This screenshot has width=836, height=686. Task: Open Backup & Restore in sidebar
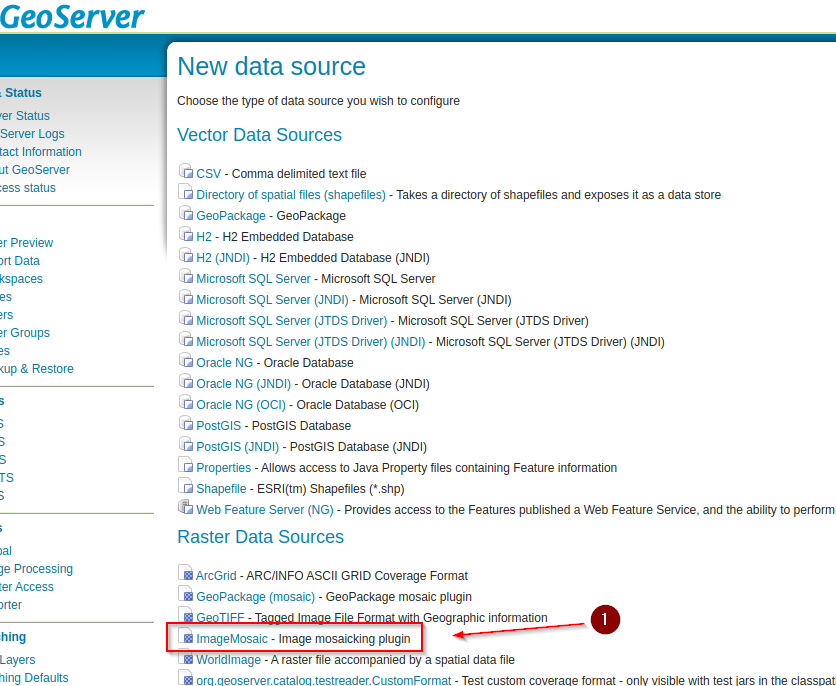pos(37,369)
